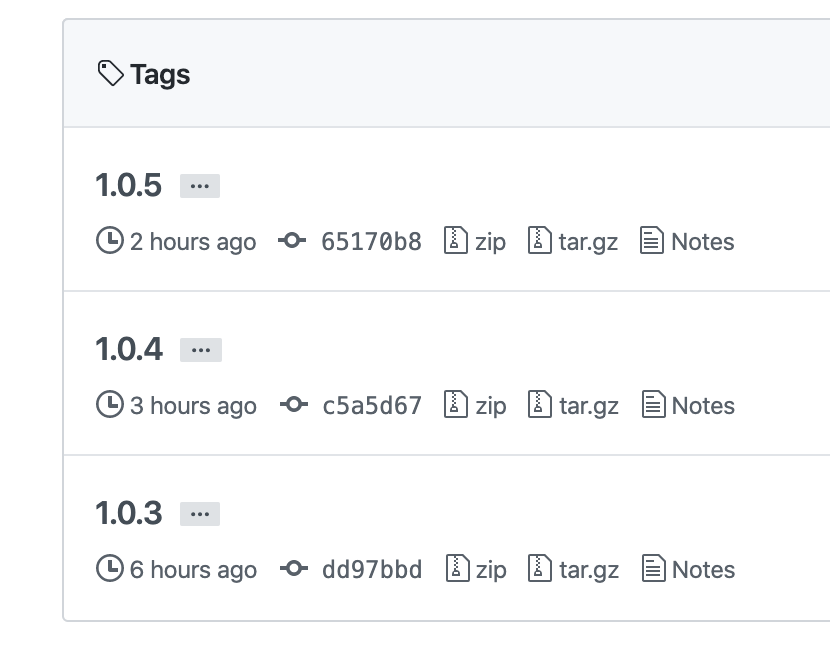Click the clock icon next to 6 hours ago

pyautogui.click(x=109, y=569)
